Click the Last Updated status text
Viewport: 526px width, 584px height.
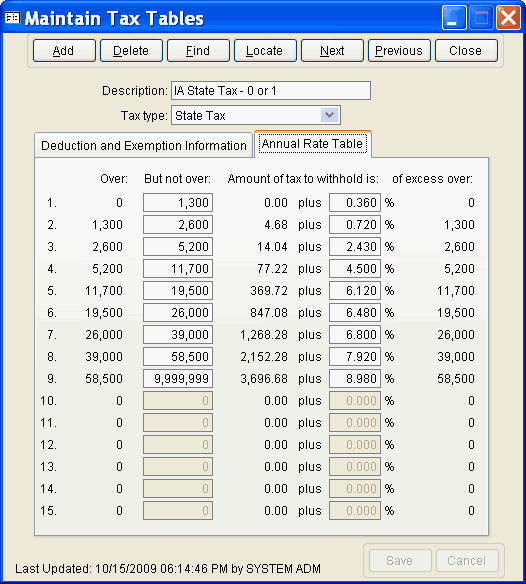point(168,569)
